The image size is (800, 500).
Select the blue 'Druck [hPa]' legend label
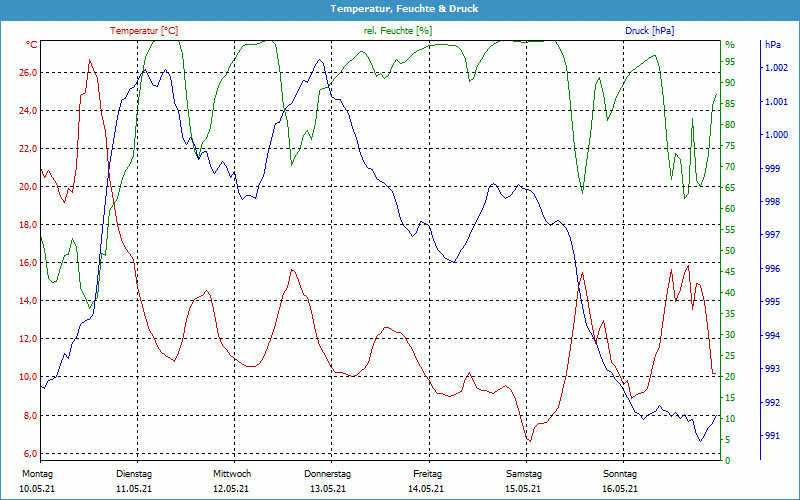coord(649,31)
